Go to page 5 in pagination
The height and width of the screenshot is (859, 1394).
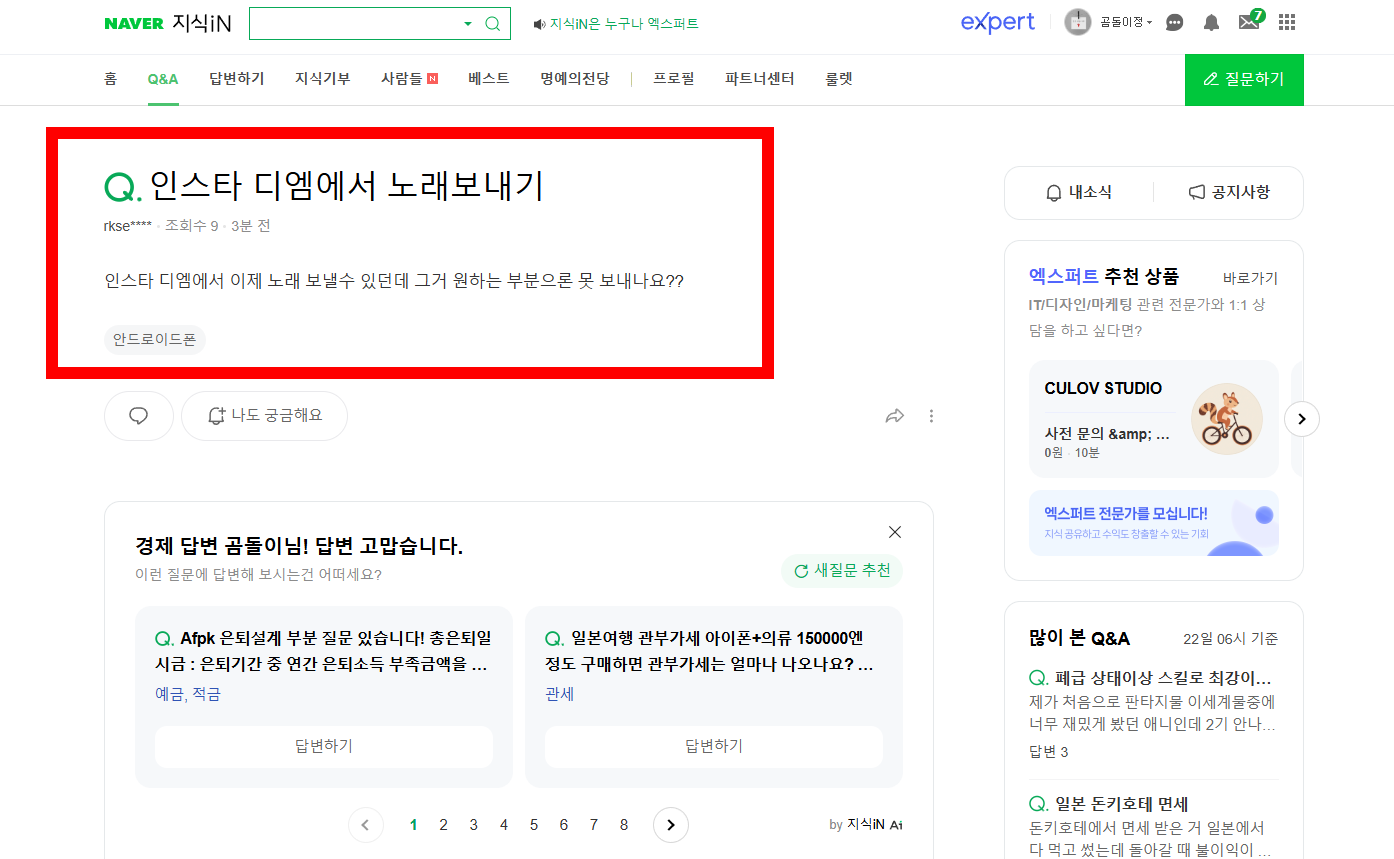point(534,825)
